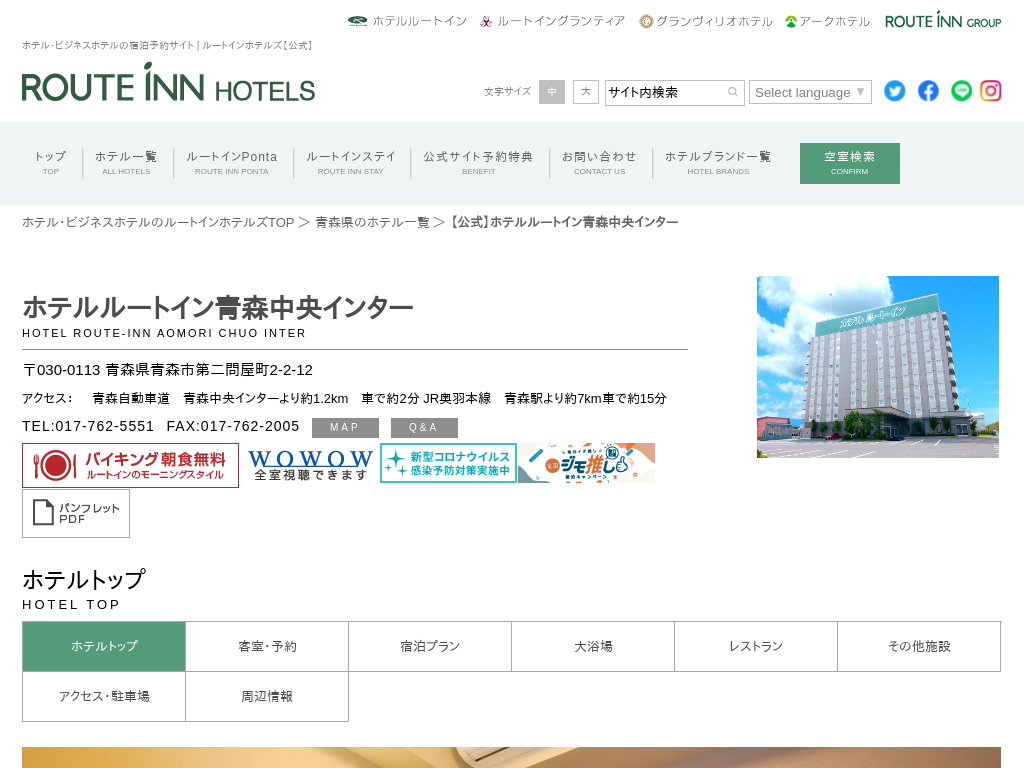The width and height of the screenshot is (1024, 768).
Task: Click the MAP button
Action: [345, 428]
